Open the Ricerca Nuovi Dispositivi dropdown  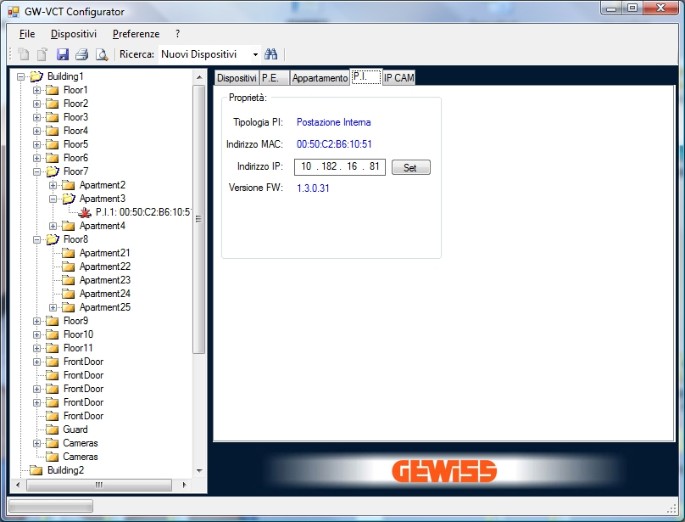click(255, 55)
